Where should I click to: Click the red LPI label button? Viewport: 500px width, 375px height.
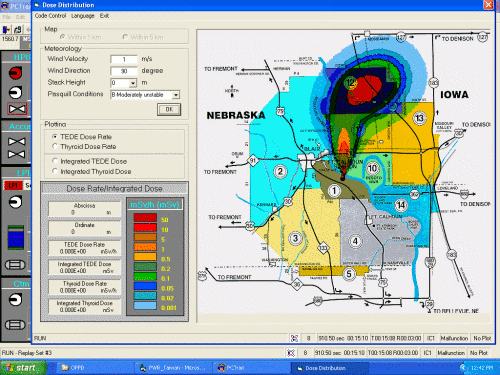point(13,185)
